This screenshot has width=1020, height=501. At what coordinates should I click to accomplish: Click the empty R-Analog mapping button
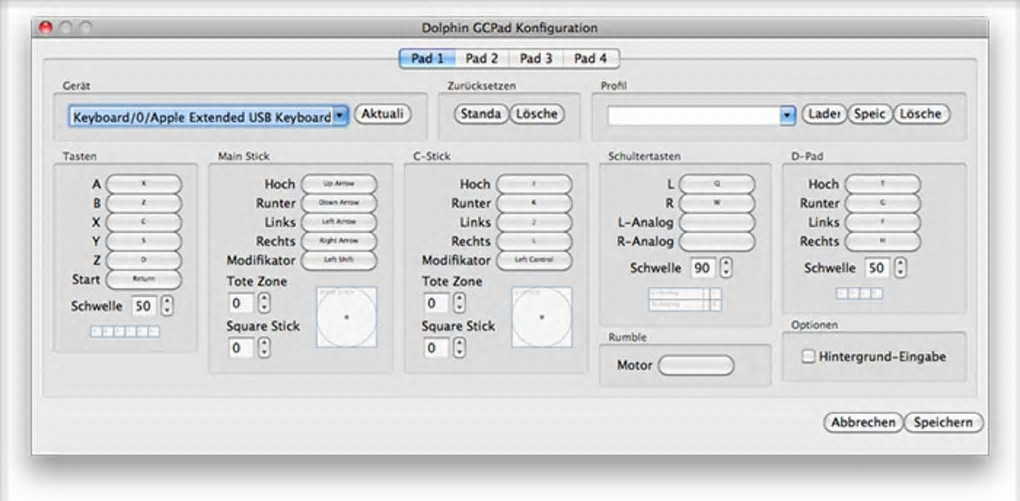click(717, 241)
